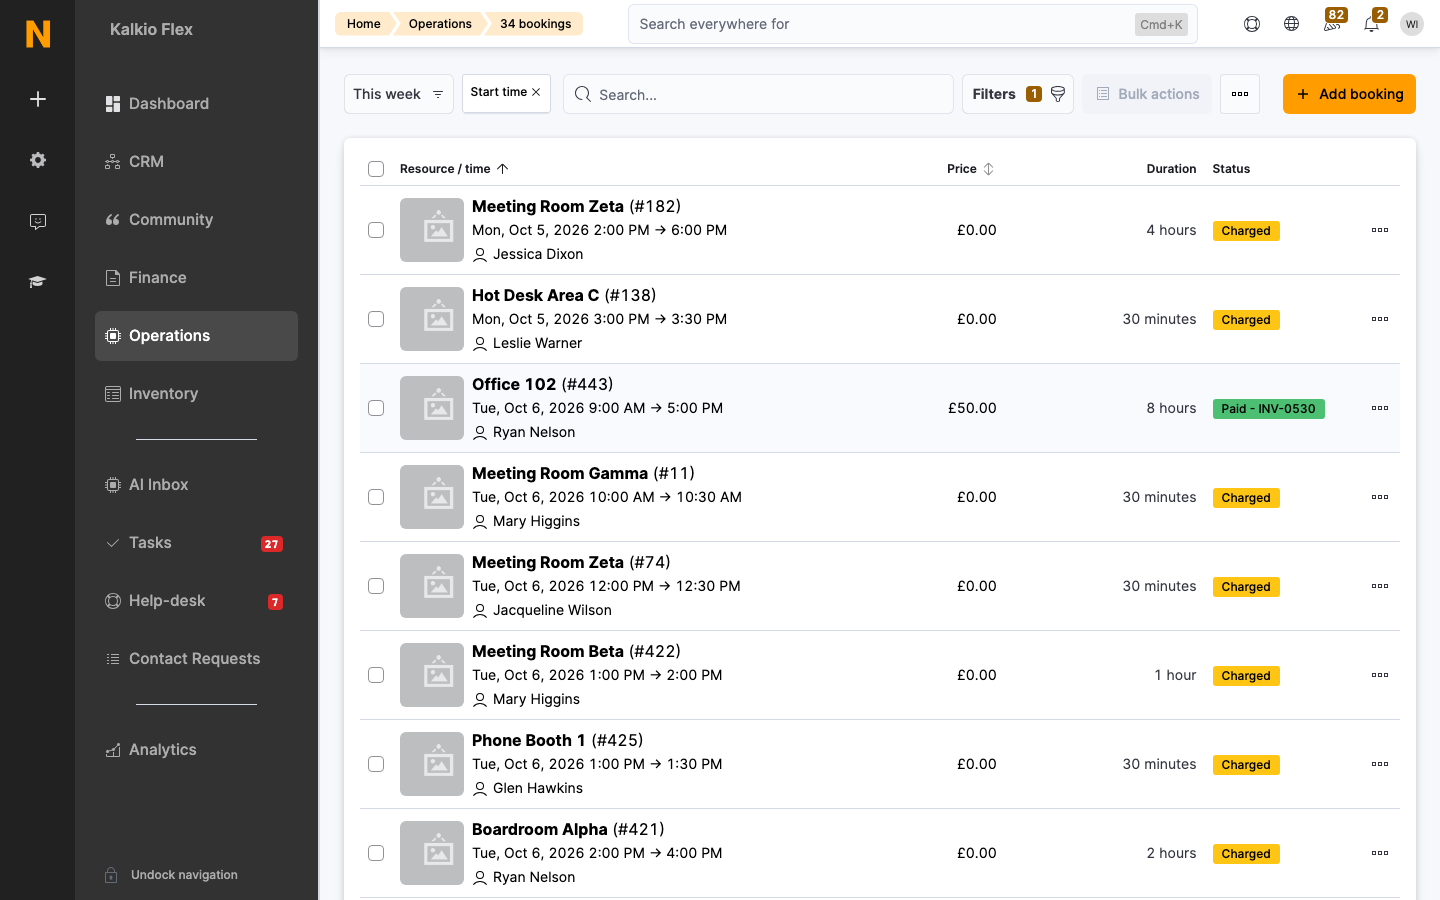
Task: Click the Home breadcrumb
Action: (x=364, y=24)
